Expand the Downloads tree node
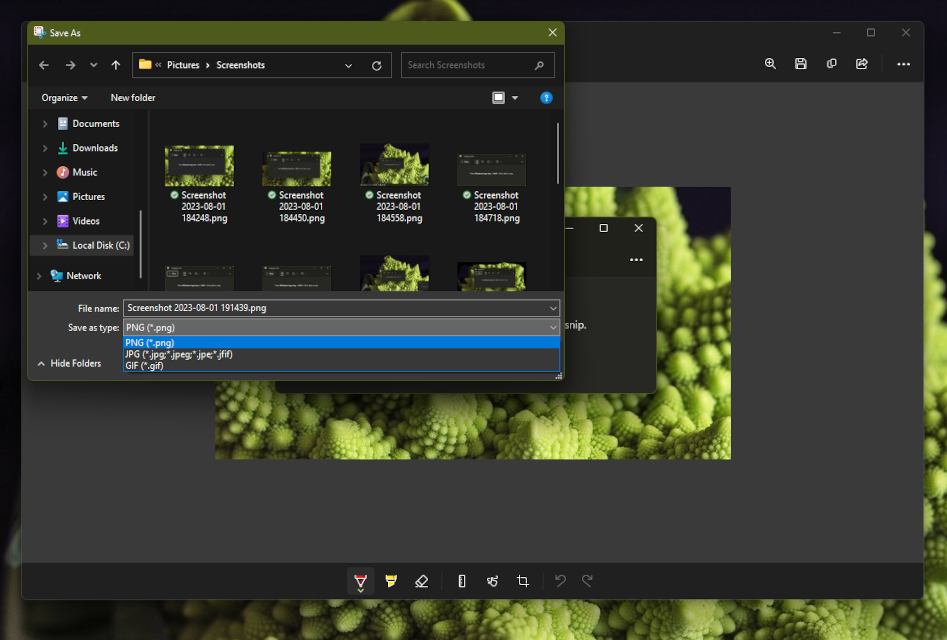The width and height of the screenshot is (947, 640). tap(45, 148)
